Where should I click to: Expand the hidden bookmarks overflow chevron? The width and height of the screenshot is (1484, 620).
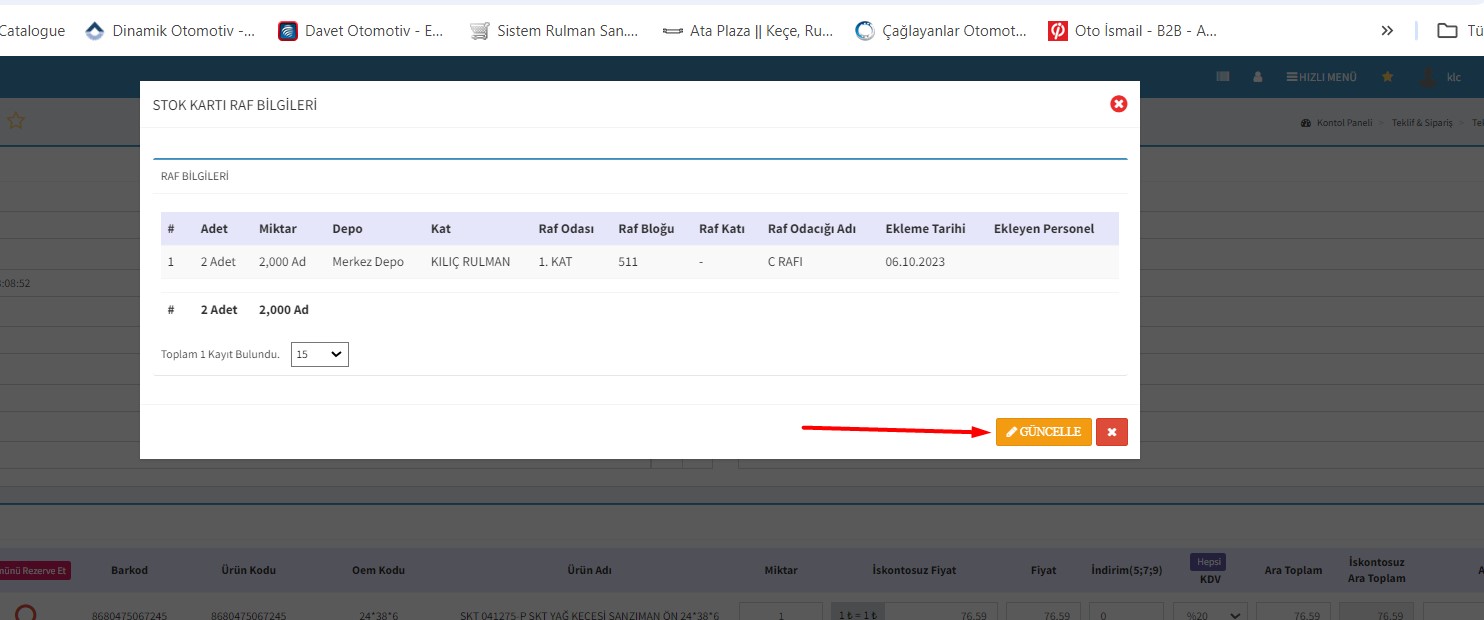pyautogui.click(x=1387, y=31)
